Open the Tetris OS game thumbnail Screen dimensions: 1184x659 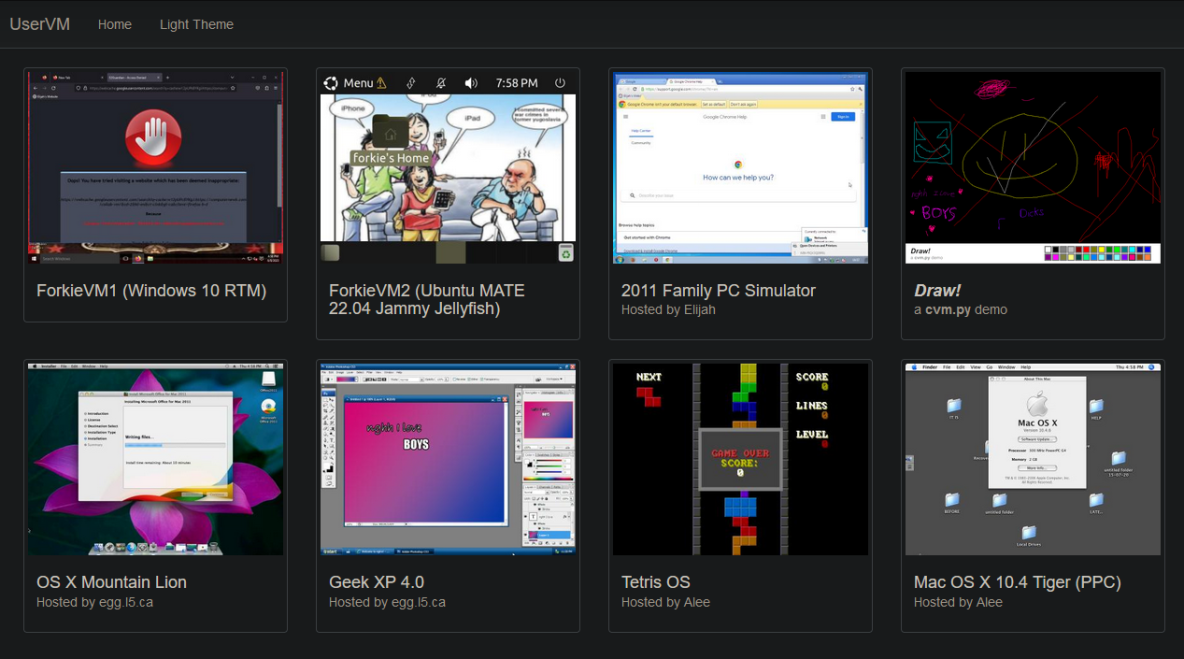(740, 459)
